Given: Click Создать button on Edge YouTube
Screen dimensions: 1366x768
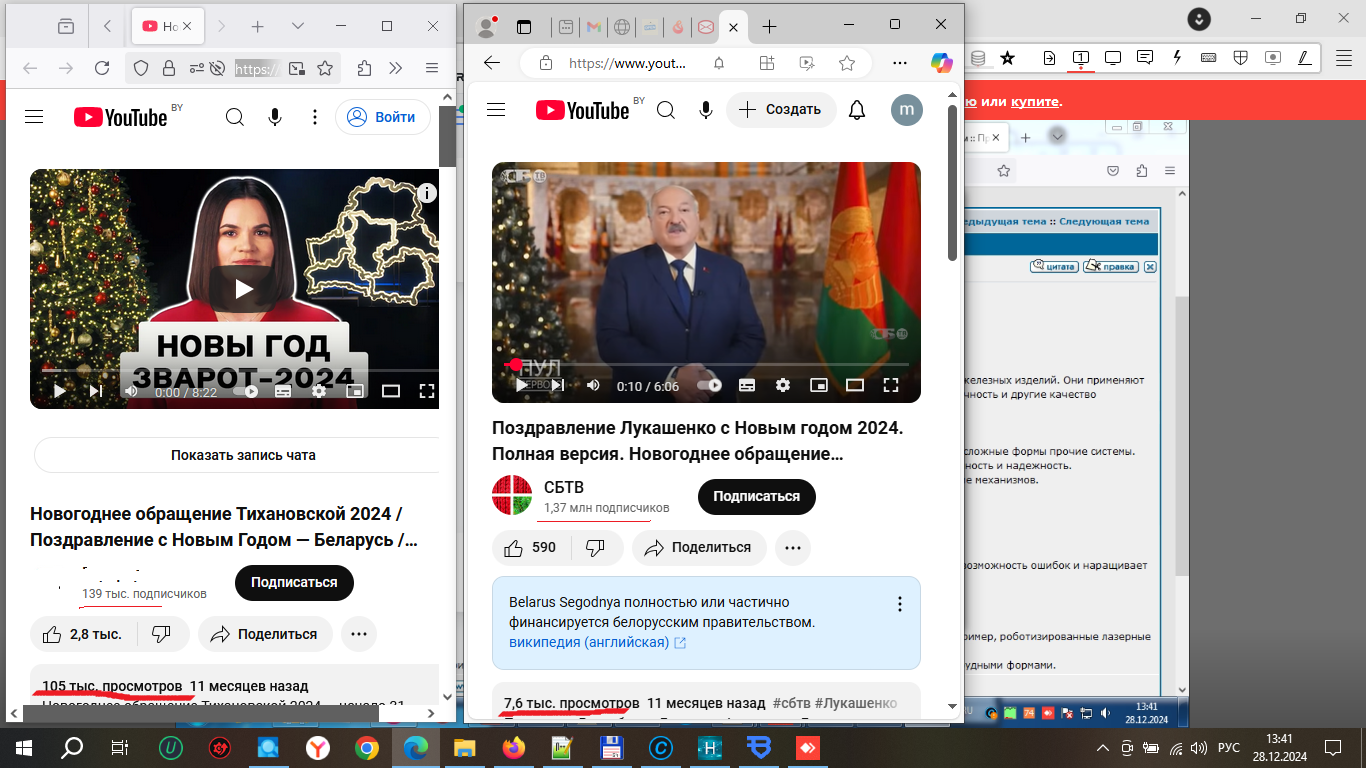Looking at the screenshot, I should [781, 110].
